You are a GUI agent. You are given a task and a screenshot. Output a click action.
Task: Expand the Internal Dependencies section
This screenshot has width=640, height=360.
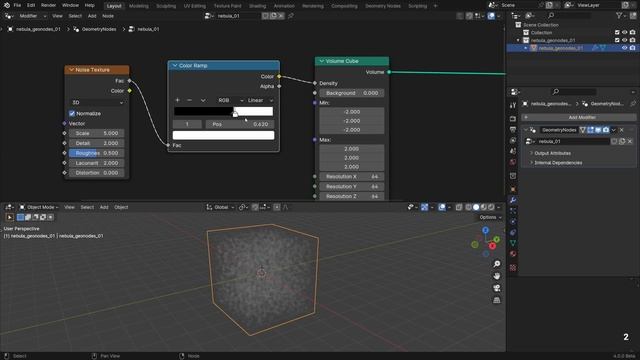coord(558,163)
